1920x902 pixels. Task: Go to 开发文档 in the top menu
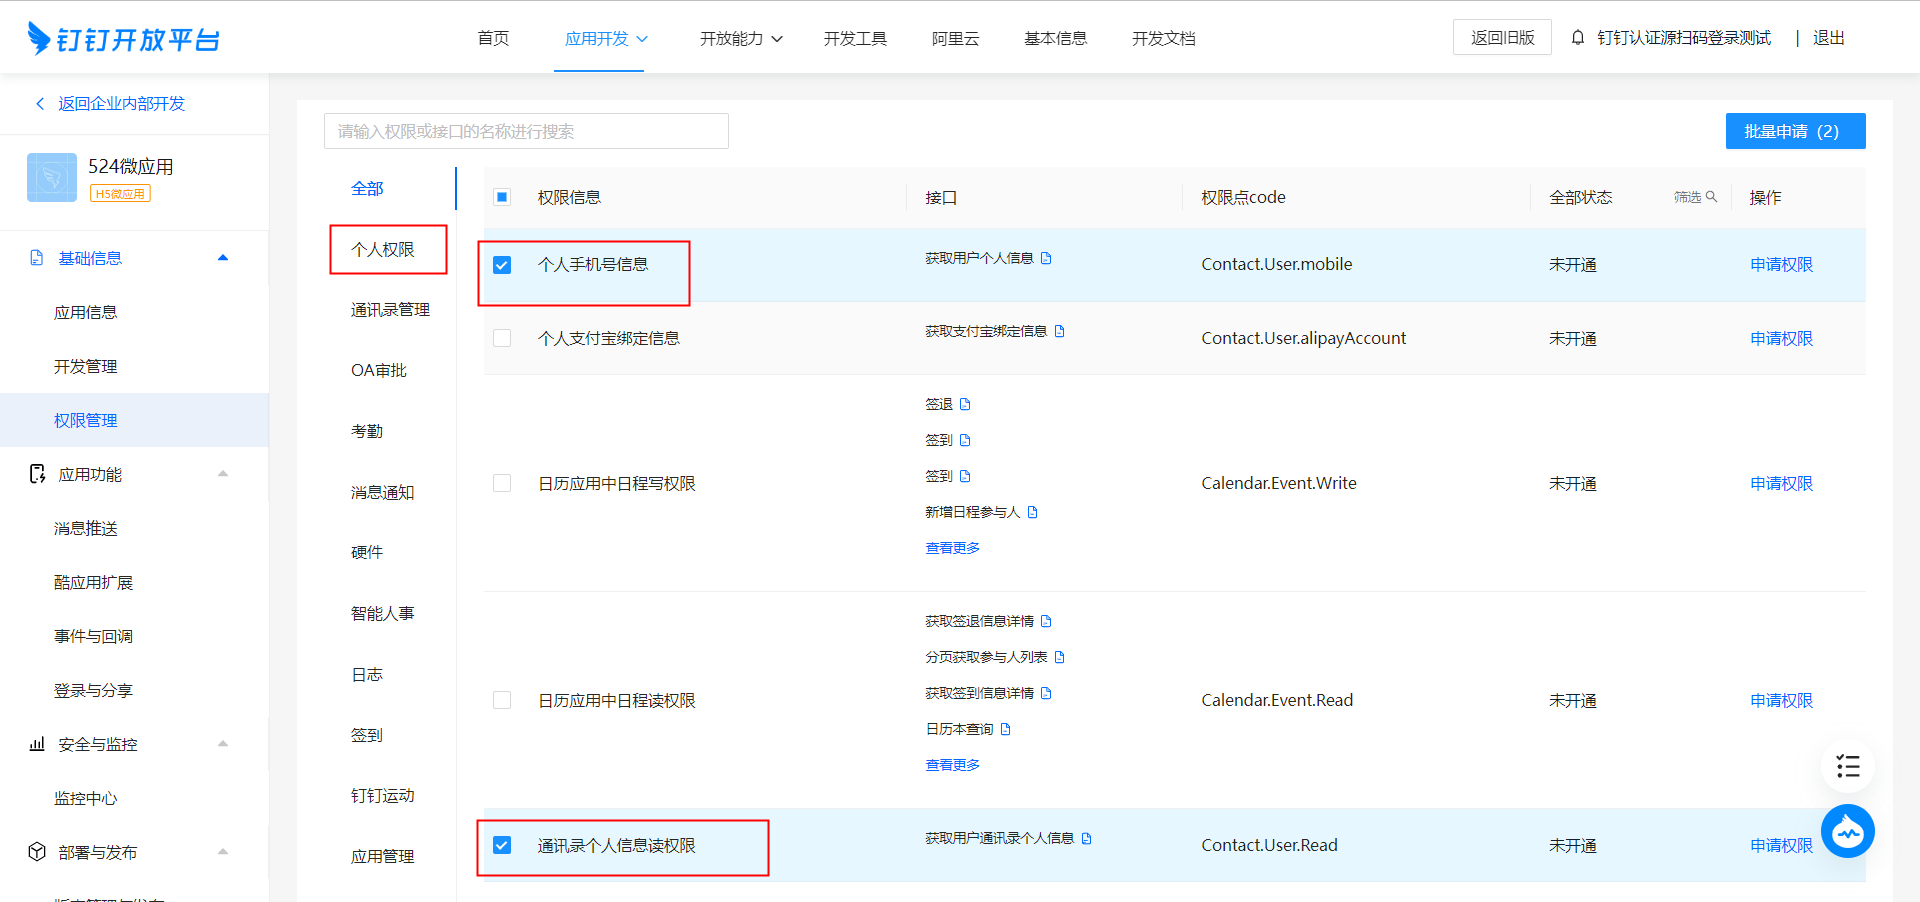pos(1163,38)
